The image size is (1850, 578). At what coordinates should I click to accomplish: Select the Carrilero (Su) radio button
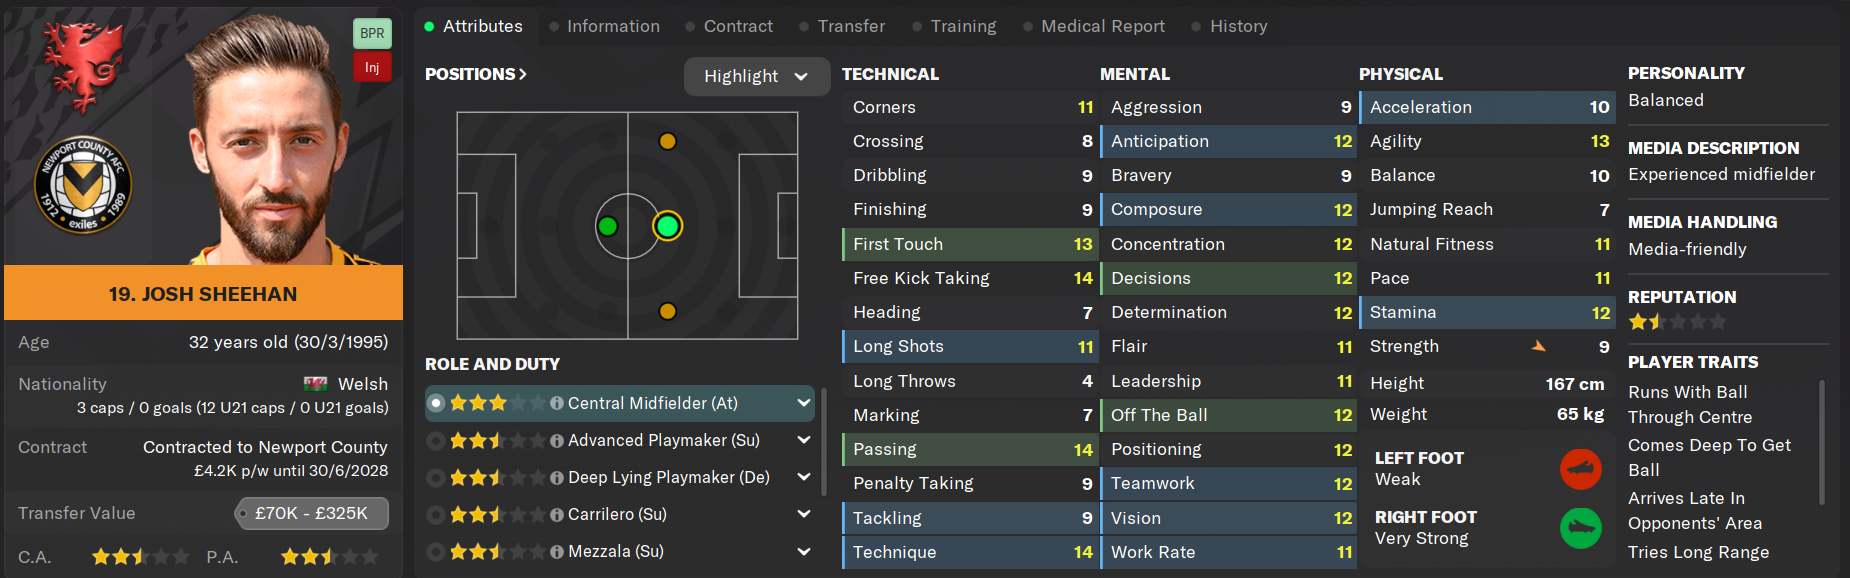[x=436, y=514]
